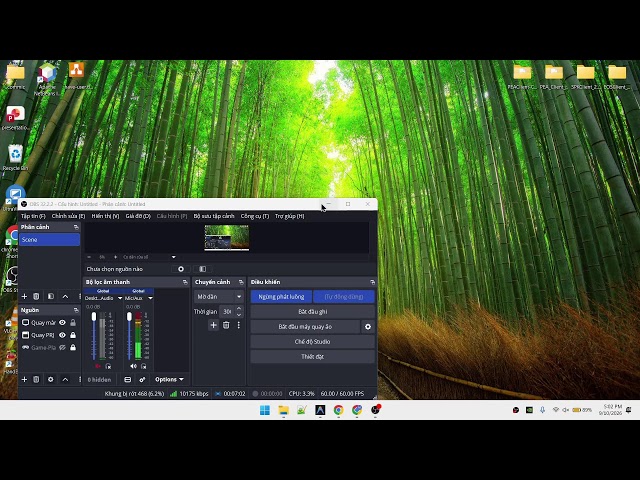Image resolution: width=640 pixels, height=480 pixels.
Task: Open more options dots in Phân cảnh toolbar
Action: 80,296
